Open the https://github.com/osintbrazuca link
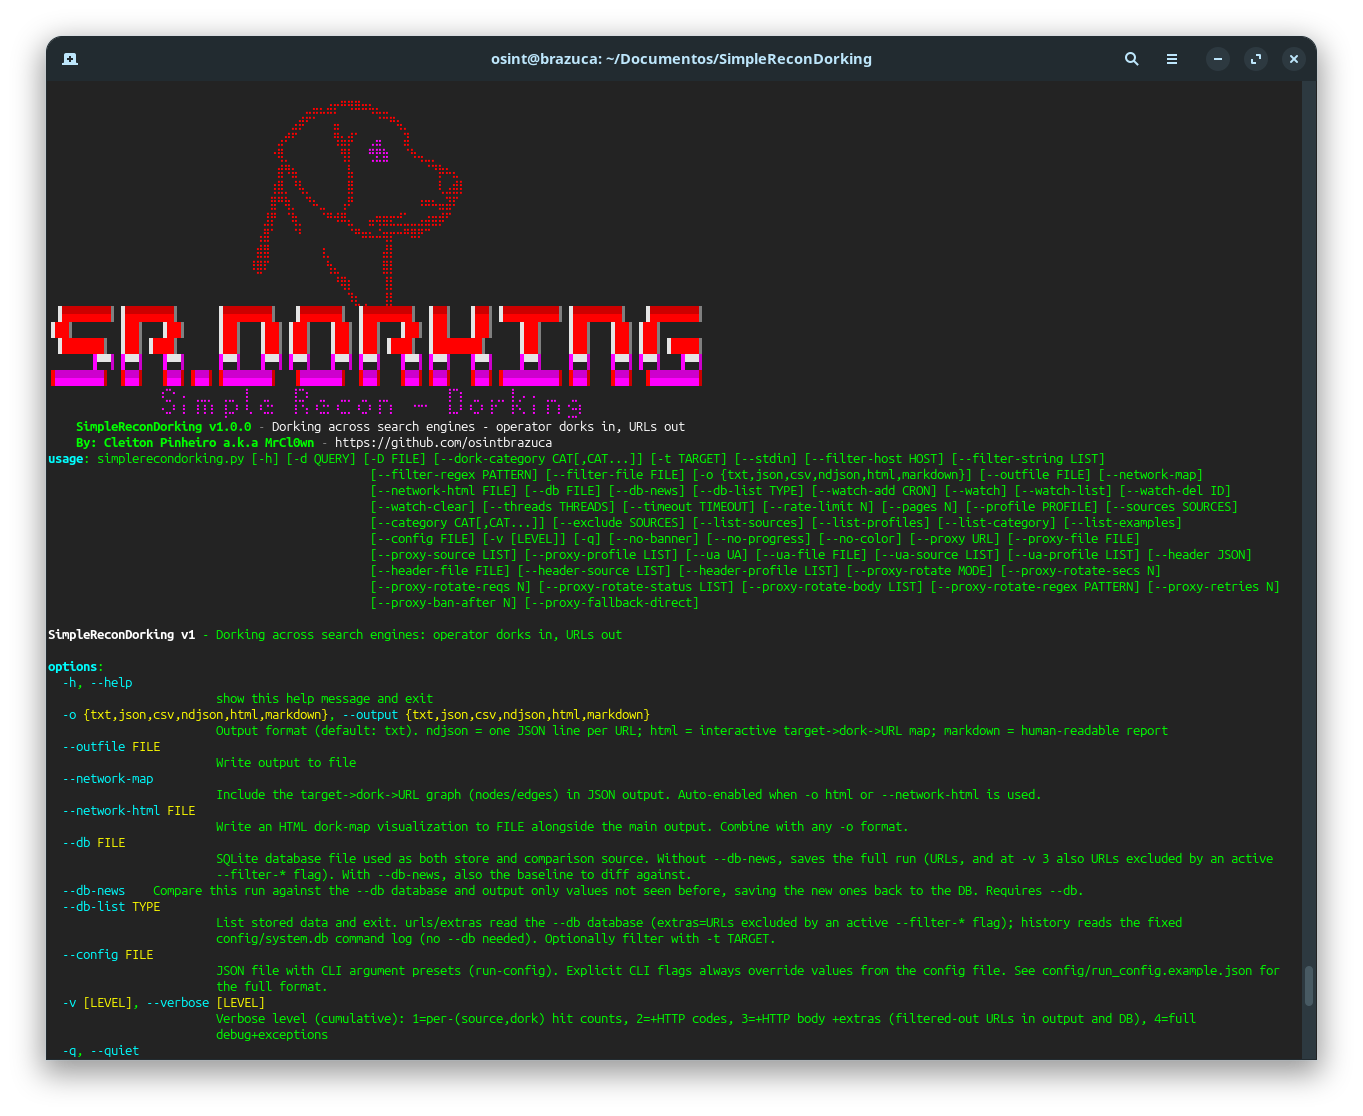1363x1116 pixels. [443, 443]
